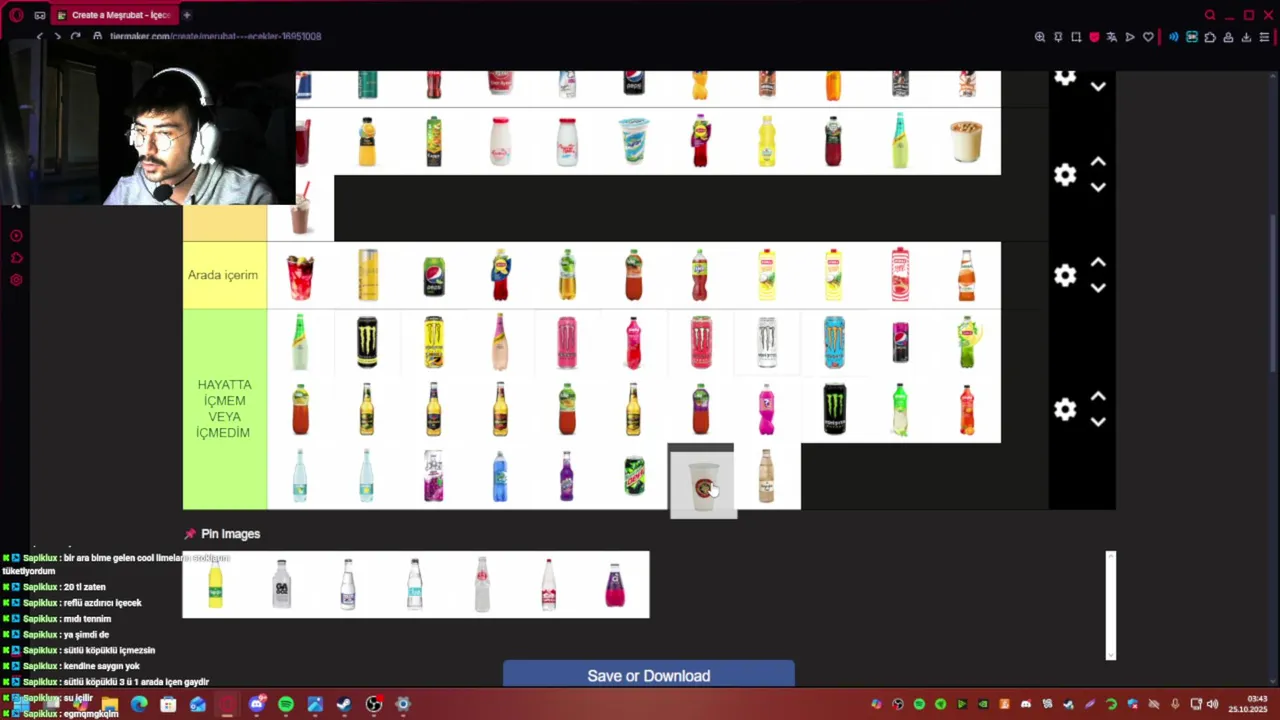Move HAYATTA İÇMEM tier up
This screenshot has height=720, width=1280.
(x=1098, y=396)
